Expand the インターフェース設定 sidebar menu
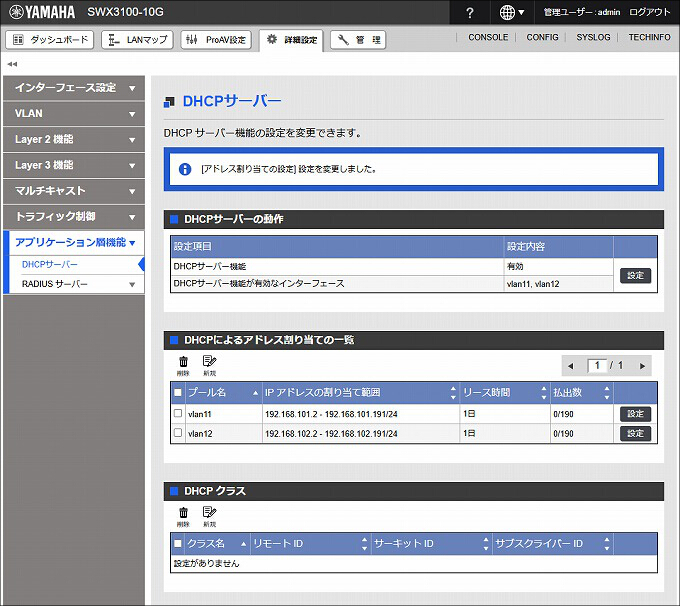This screenshot has width=680, height=606. pos(74,88)
